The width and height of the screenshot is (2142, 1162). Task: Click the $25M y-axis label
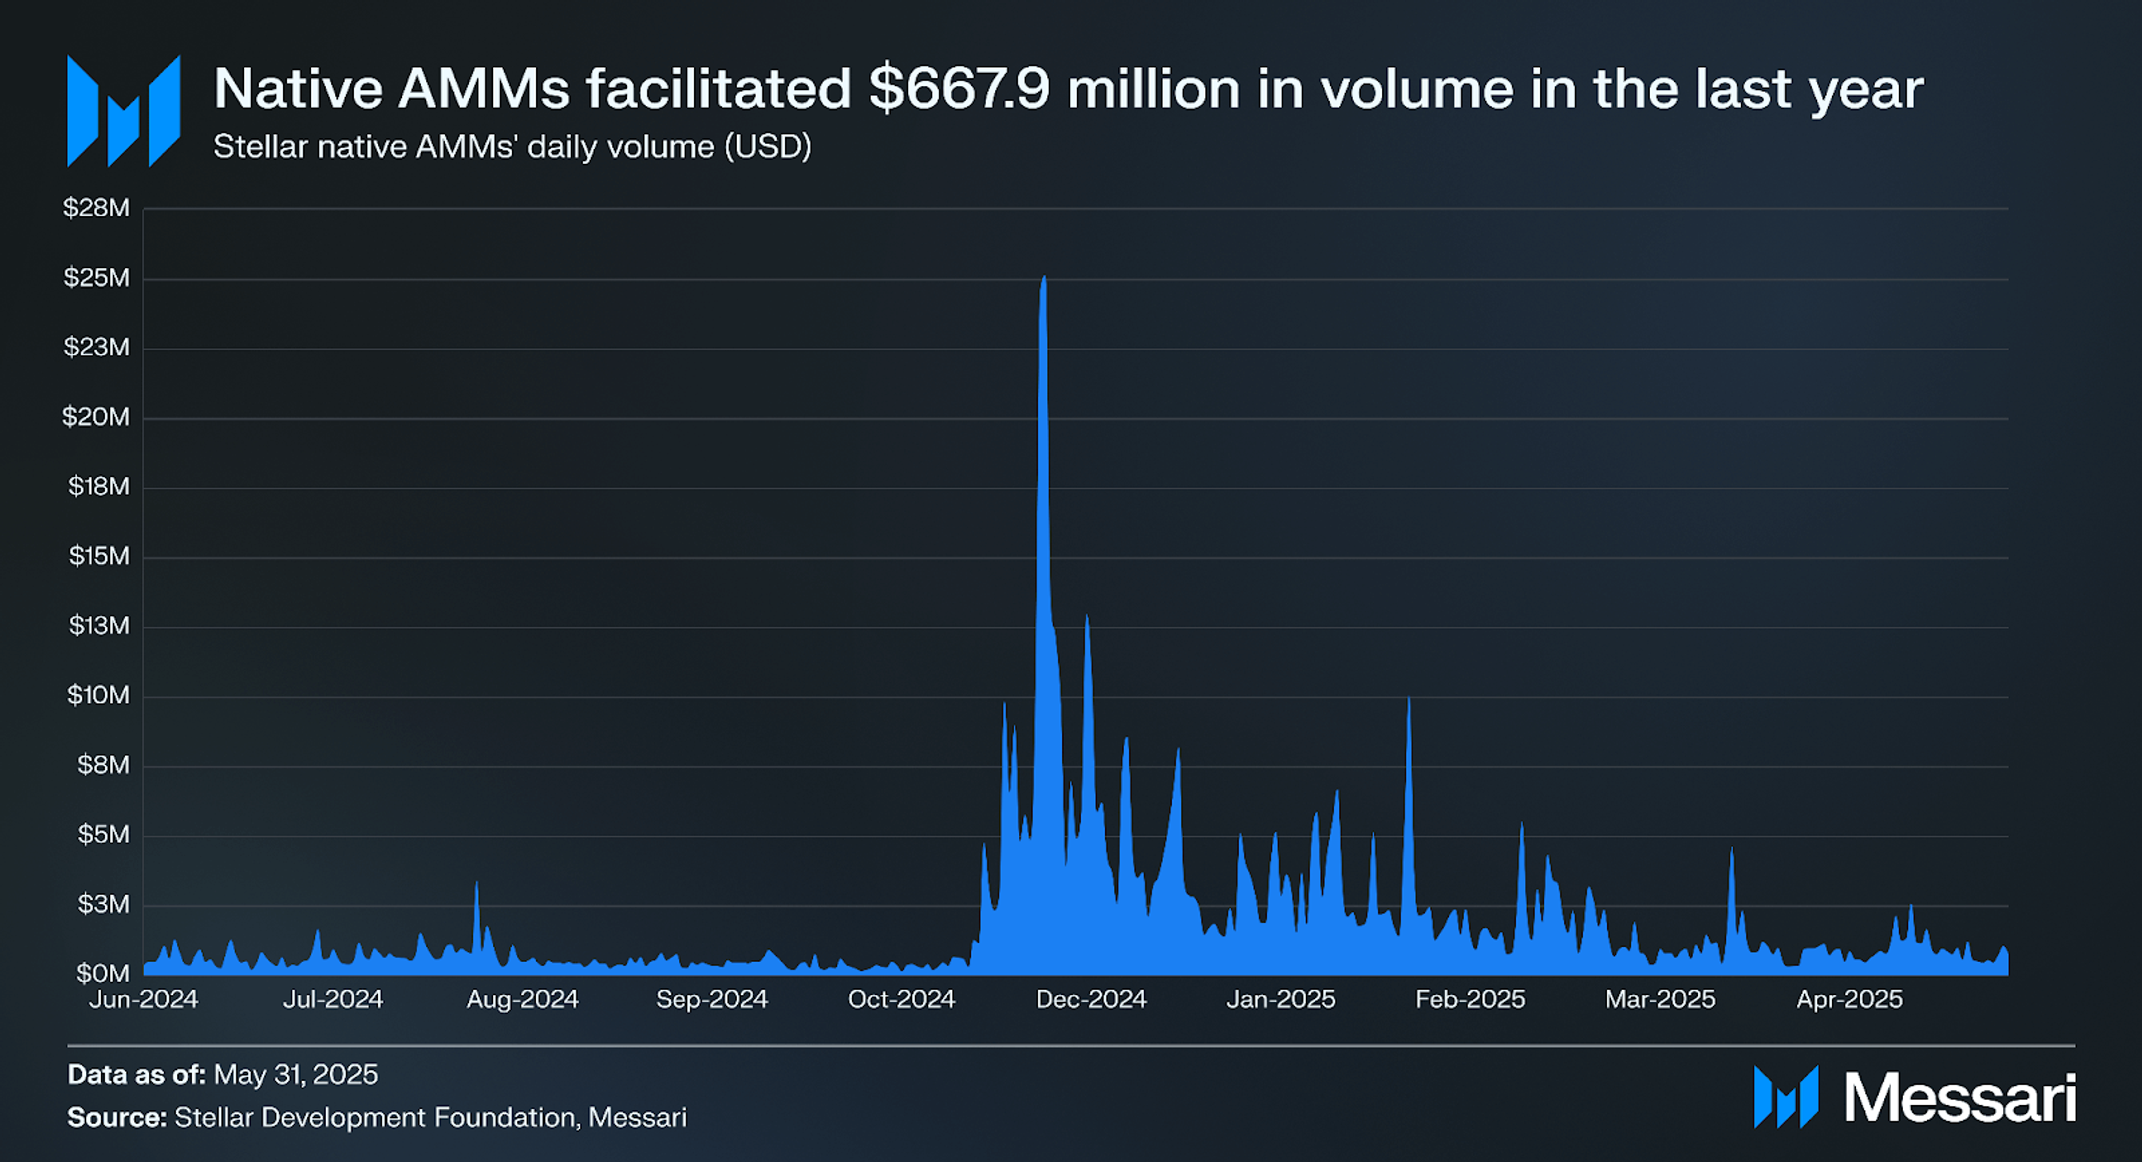[96, 278]
